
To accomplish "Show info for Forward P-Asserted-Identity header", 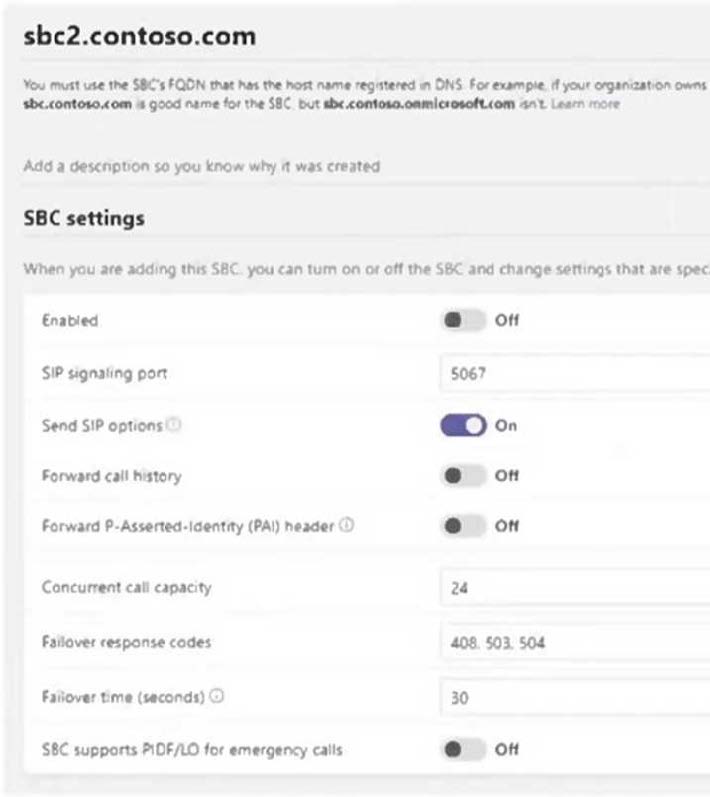I will coord(347,525).
